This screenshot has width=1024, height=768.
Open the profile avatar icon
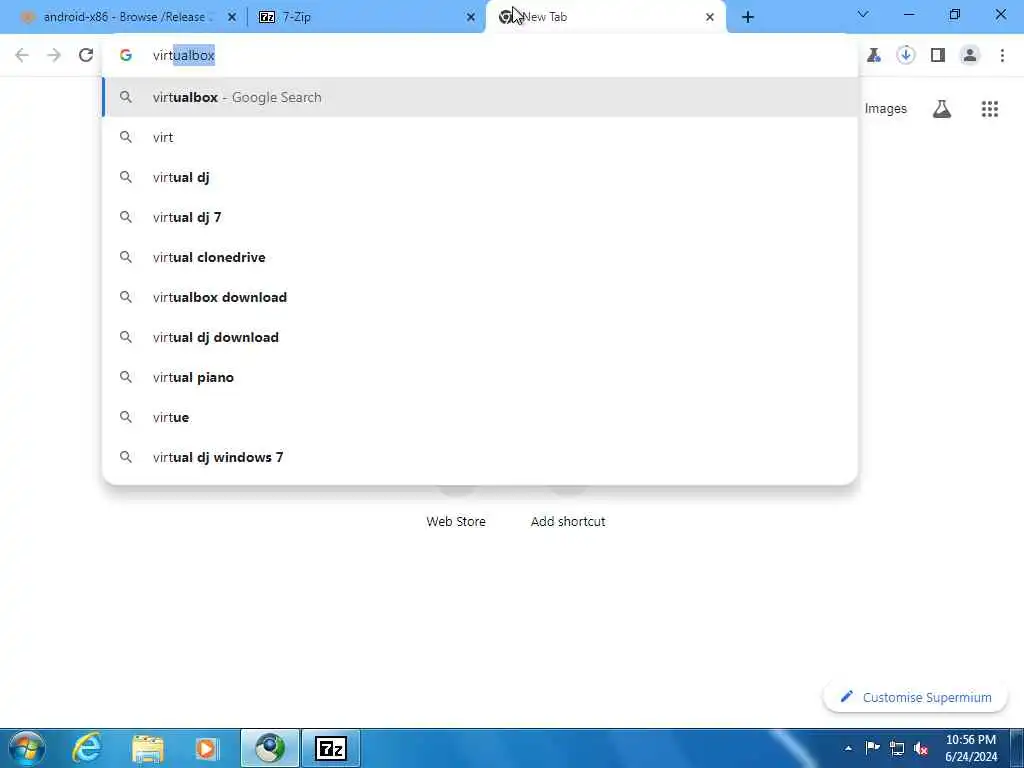tap(970, 56)
